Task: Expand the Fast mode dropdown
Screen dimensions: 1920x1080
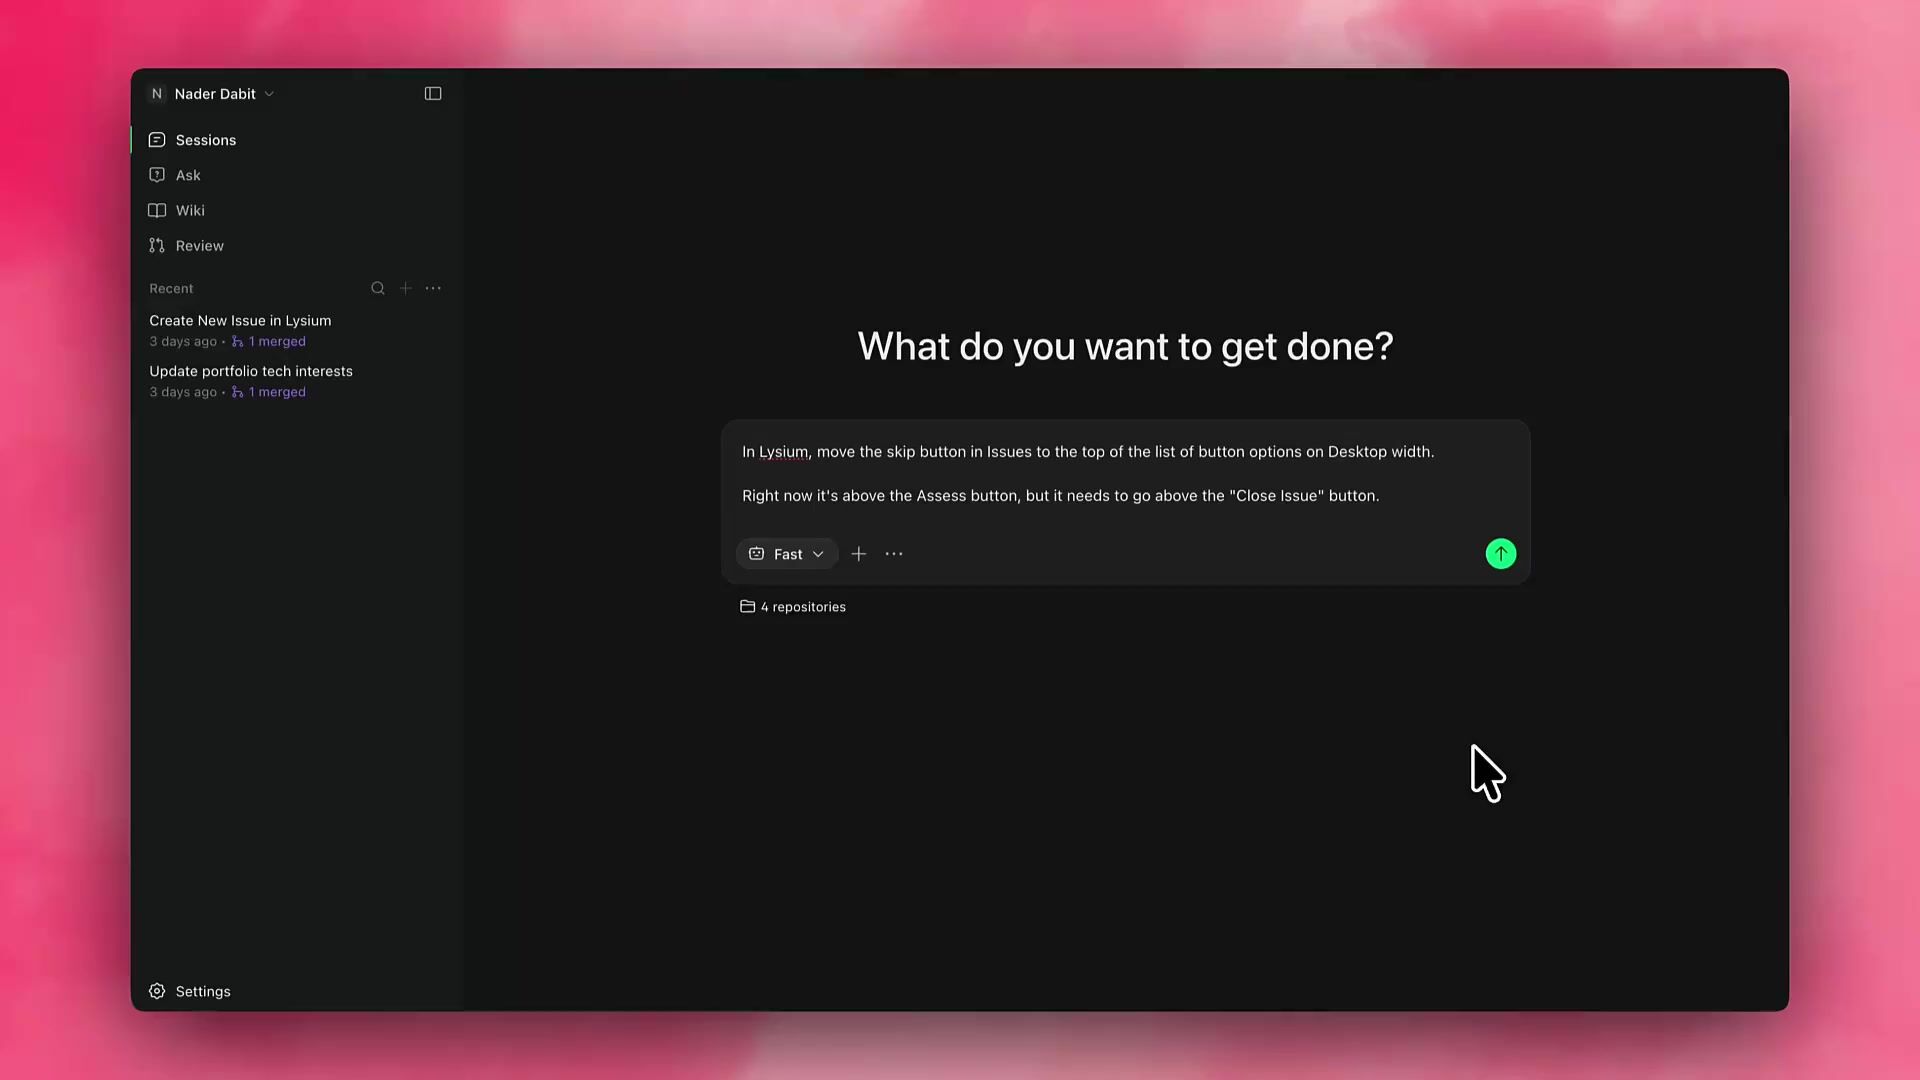Action: coord(787,554)
